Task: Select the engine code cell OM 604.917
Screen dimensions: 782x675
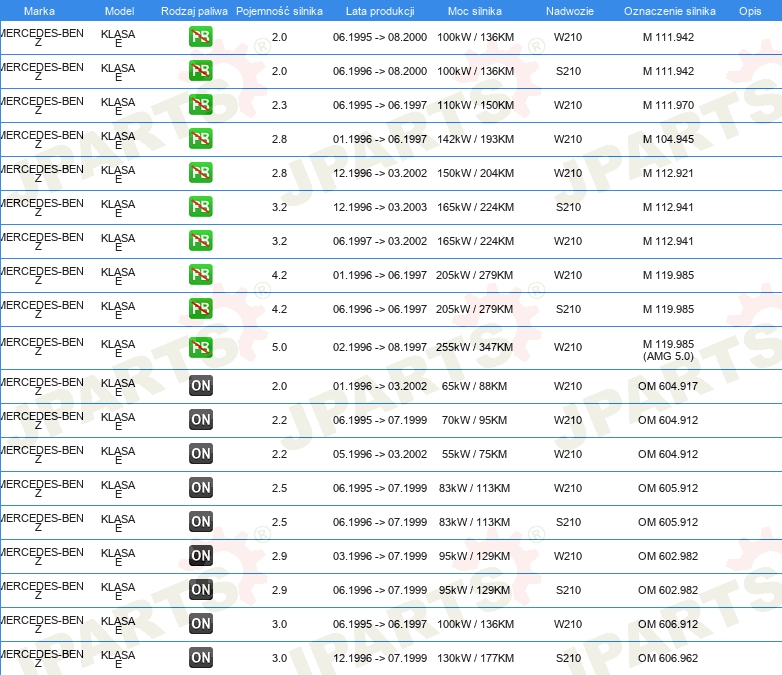Action: pyautogui.click(x=668, y=386)
